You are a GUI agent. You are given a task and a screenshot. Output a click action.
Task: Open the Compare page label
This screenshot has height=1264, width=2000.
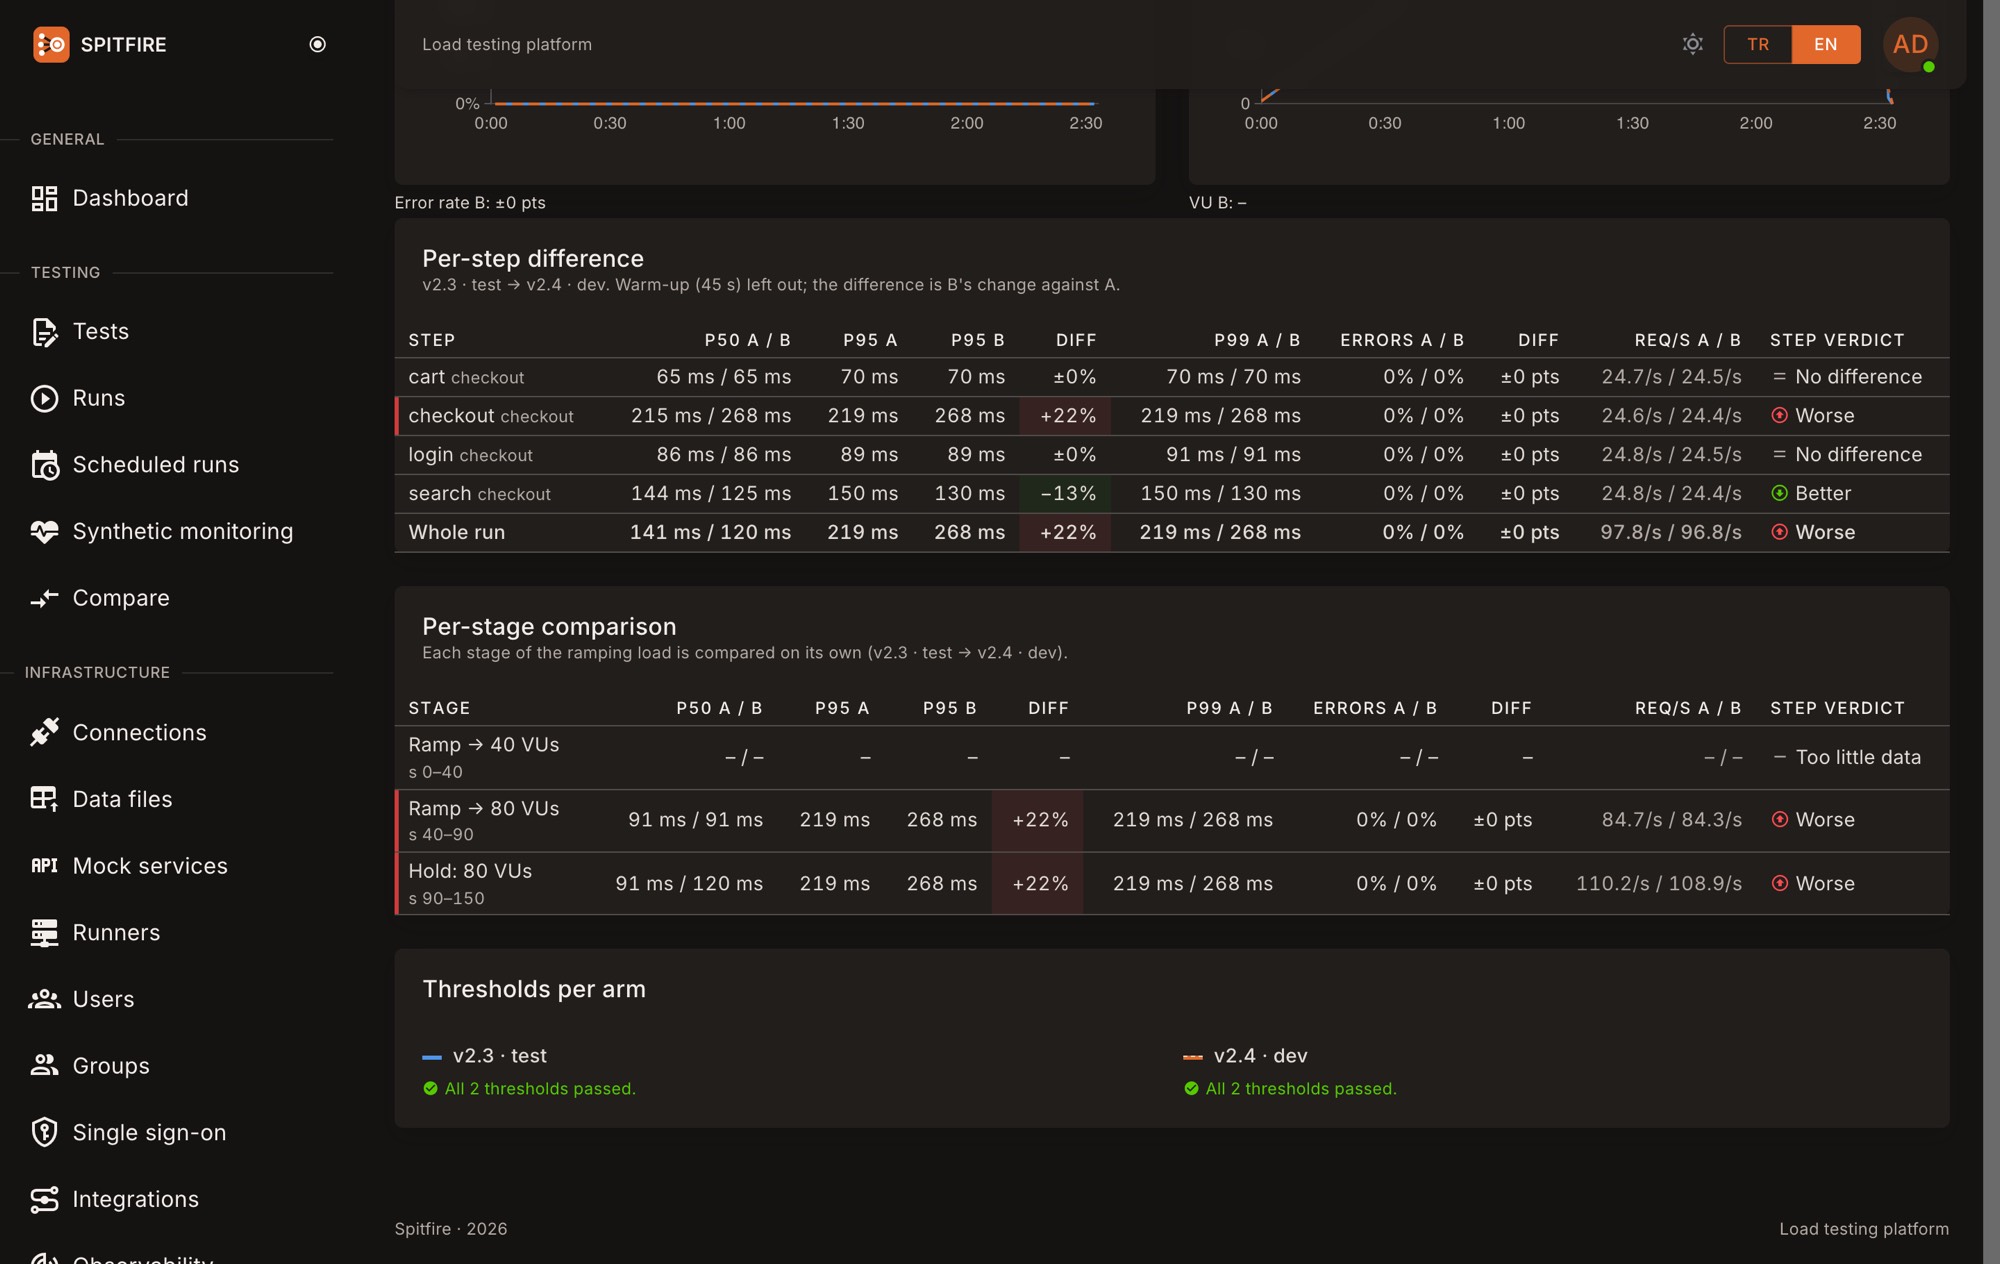coord(121,598)
